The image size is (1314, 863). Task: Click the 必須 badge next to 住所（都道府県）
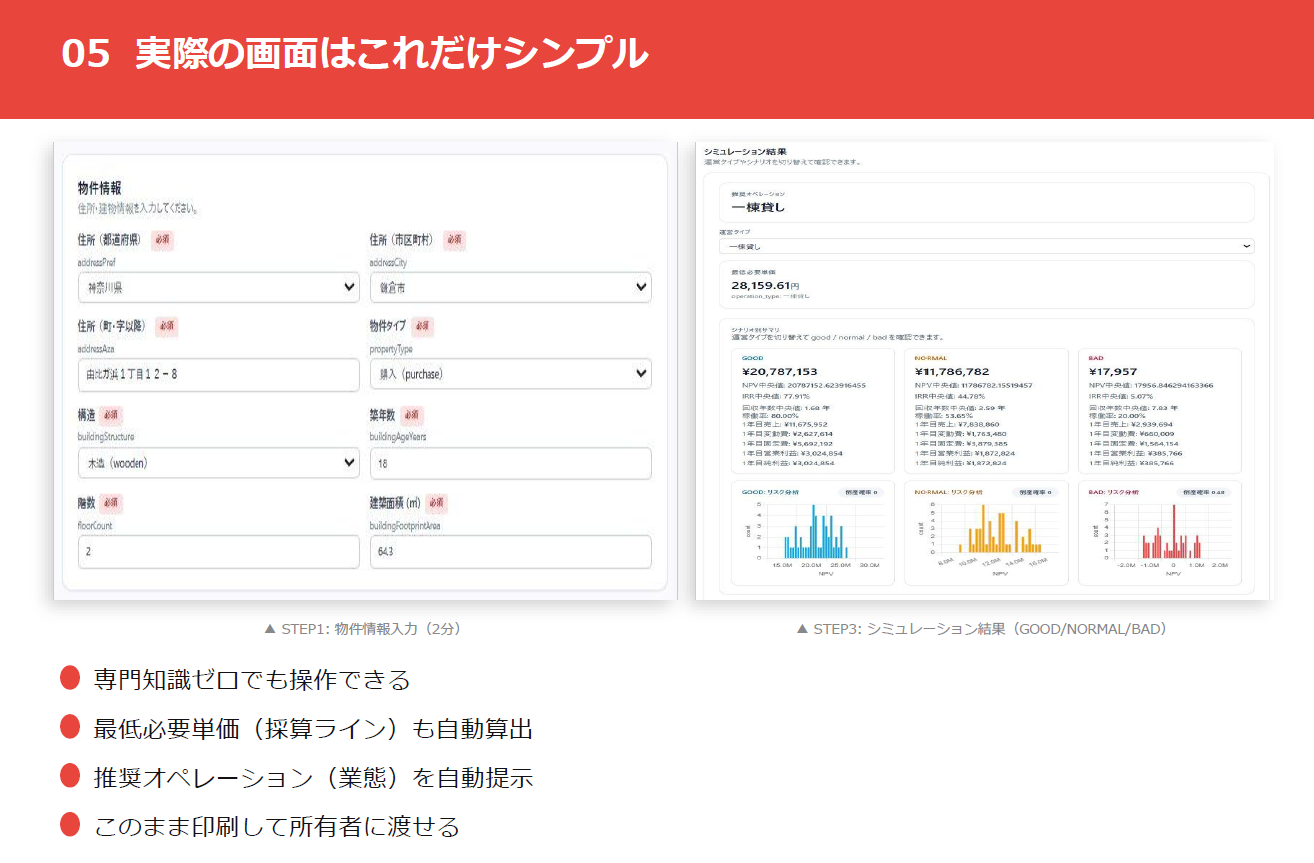162,240
